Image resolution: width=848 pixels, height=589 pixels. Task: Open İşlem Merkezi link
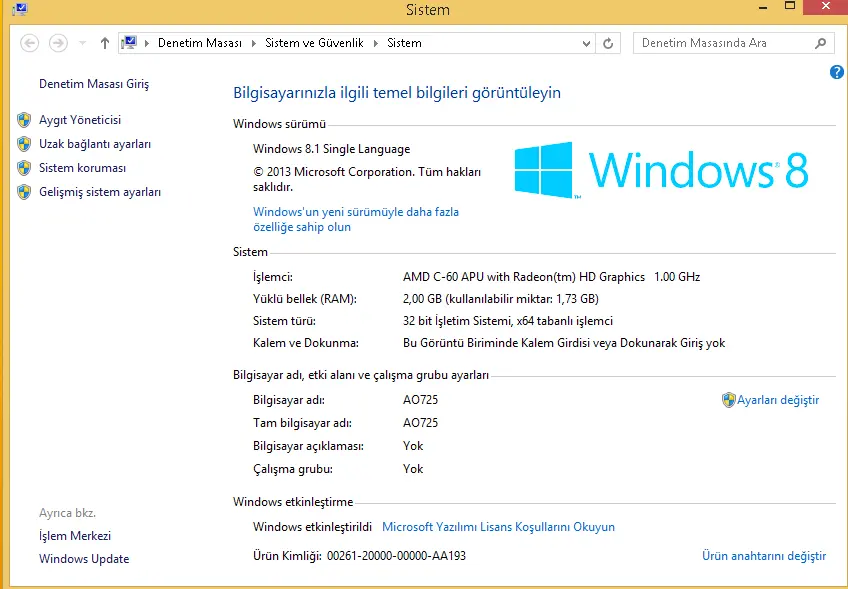pyautogui.click(x=75, y=536)
